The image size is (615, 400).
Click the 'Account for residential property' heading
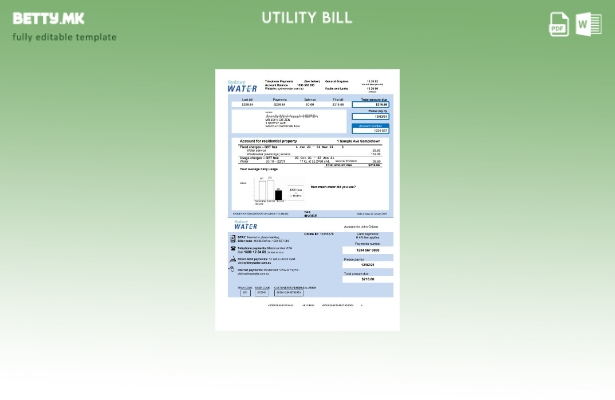pos(269,141)
